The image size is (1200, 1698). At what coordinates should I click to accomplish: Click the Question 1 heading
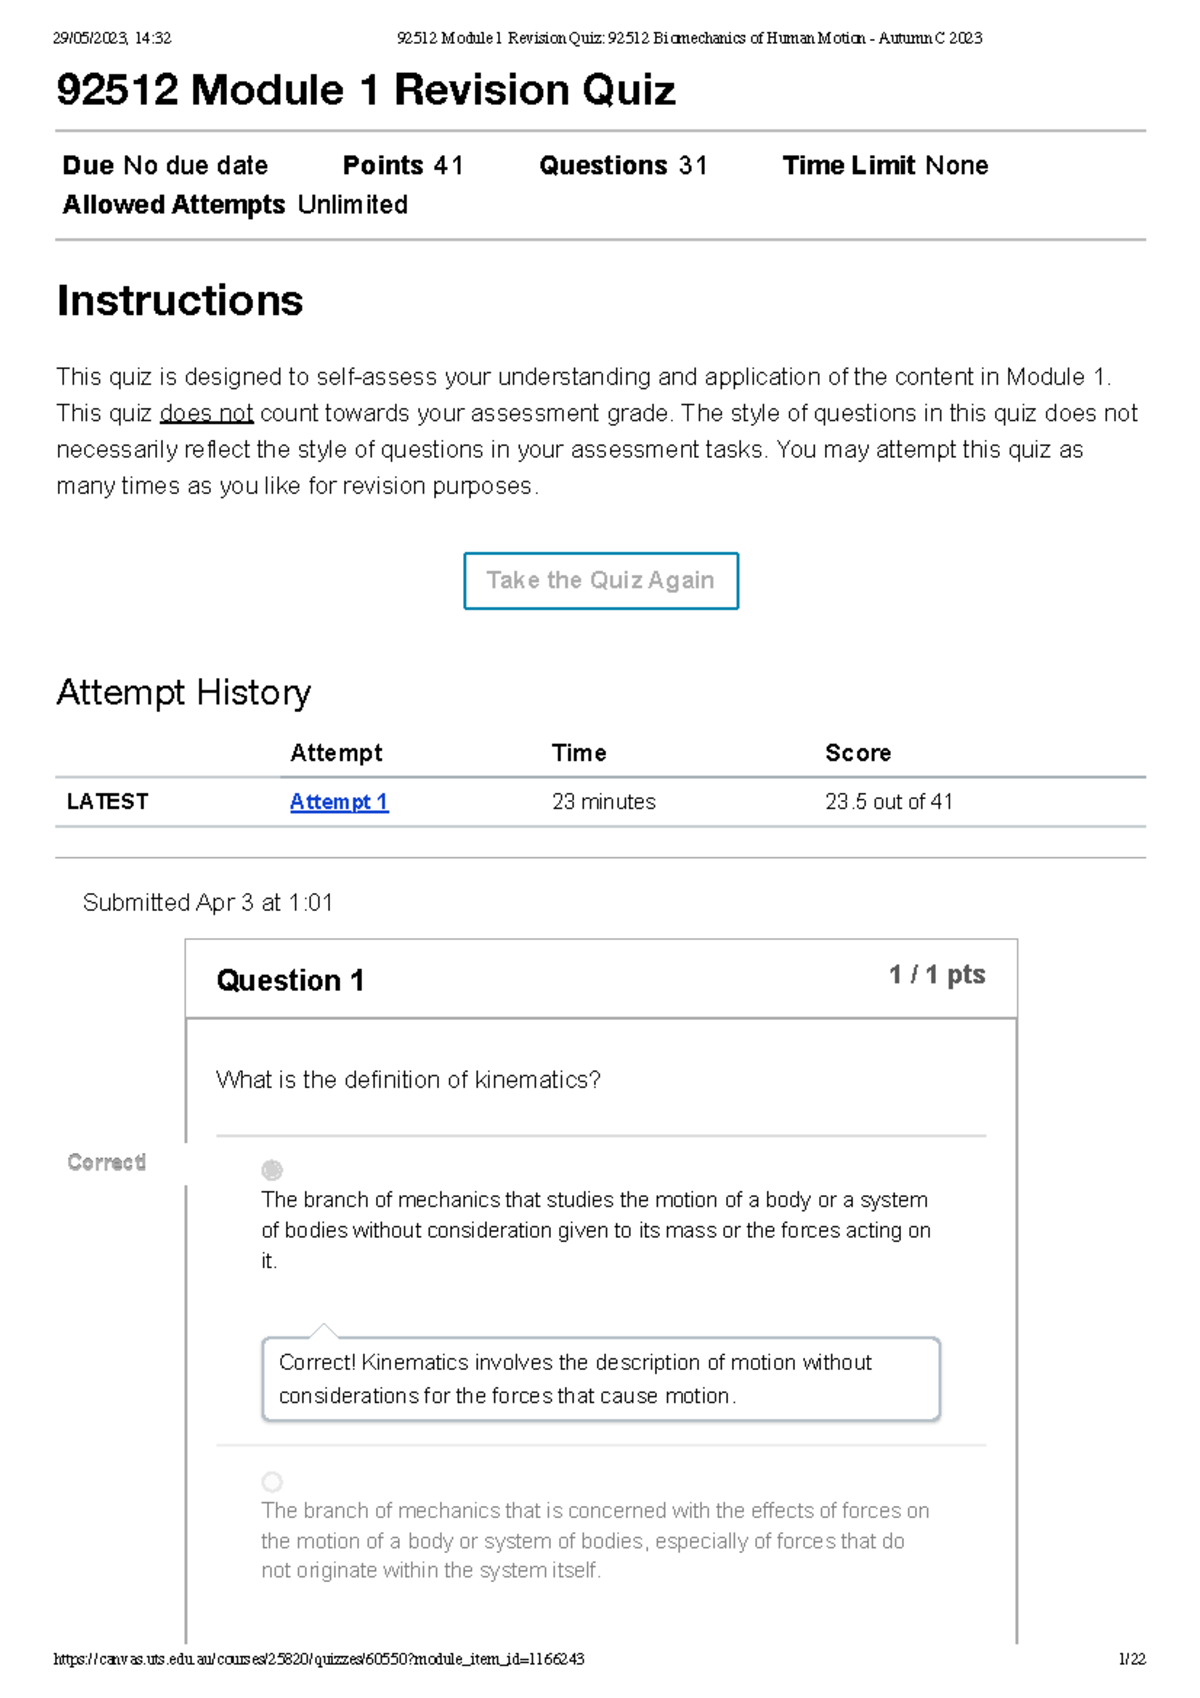tap(290, 980)
